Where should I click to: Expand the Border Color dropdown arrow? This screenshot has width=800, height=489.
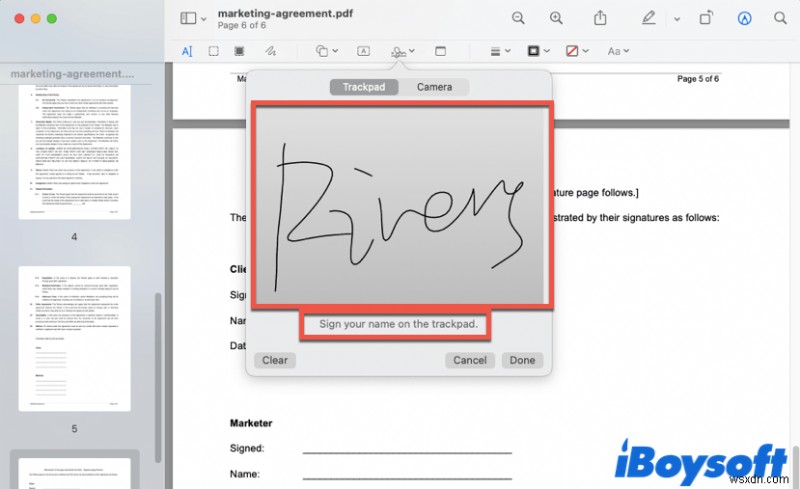547,51
